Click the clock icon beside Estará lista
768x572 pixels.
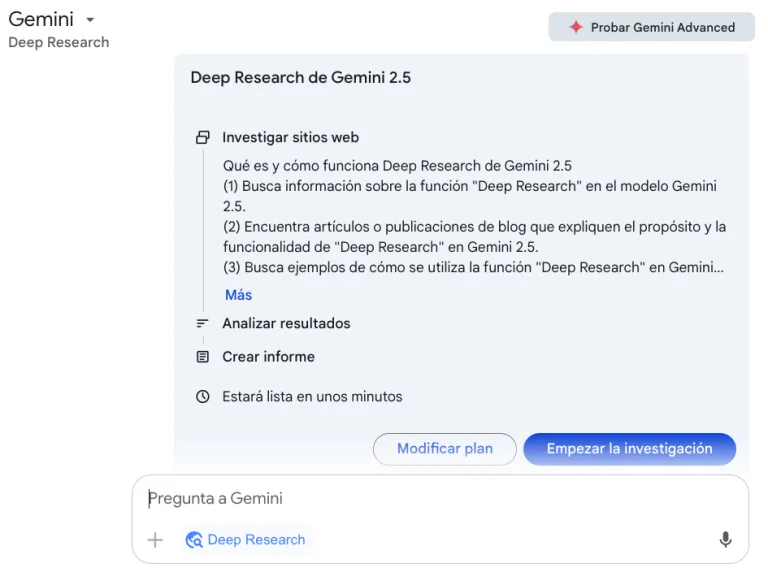[x=203, y=397]
